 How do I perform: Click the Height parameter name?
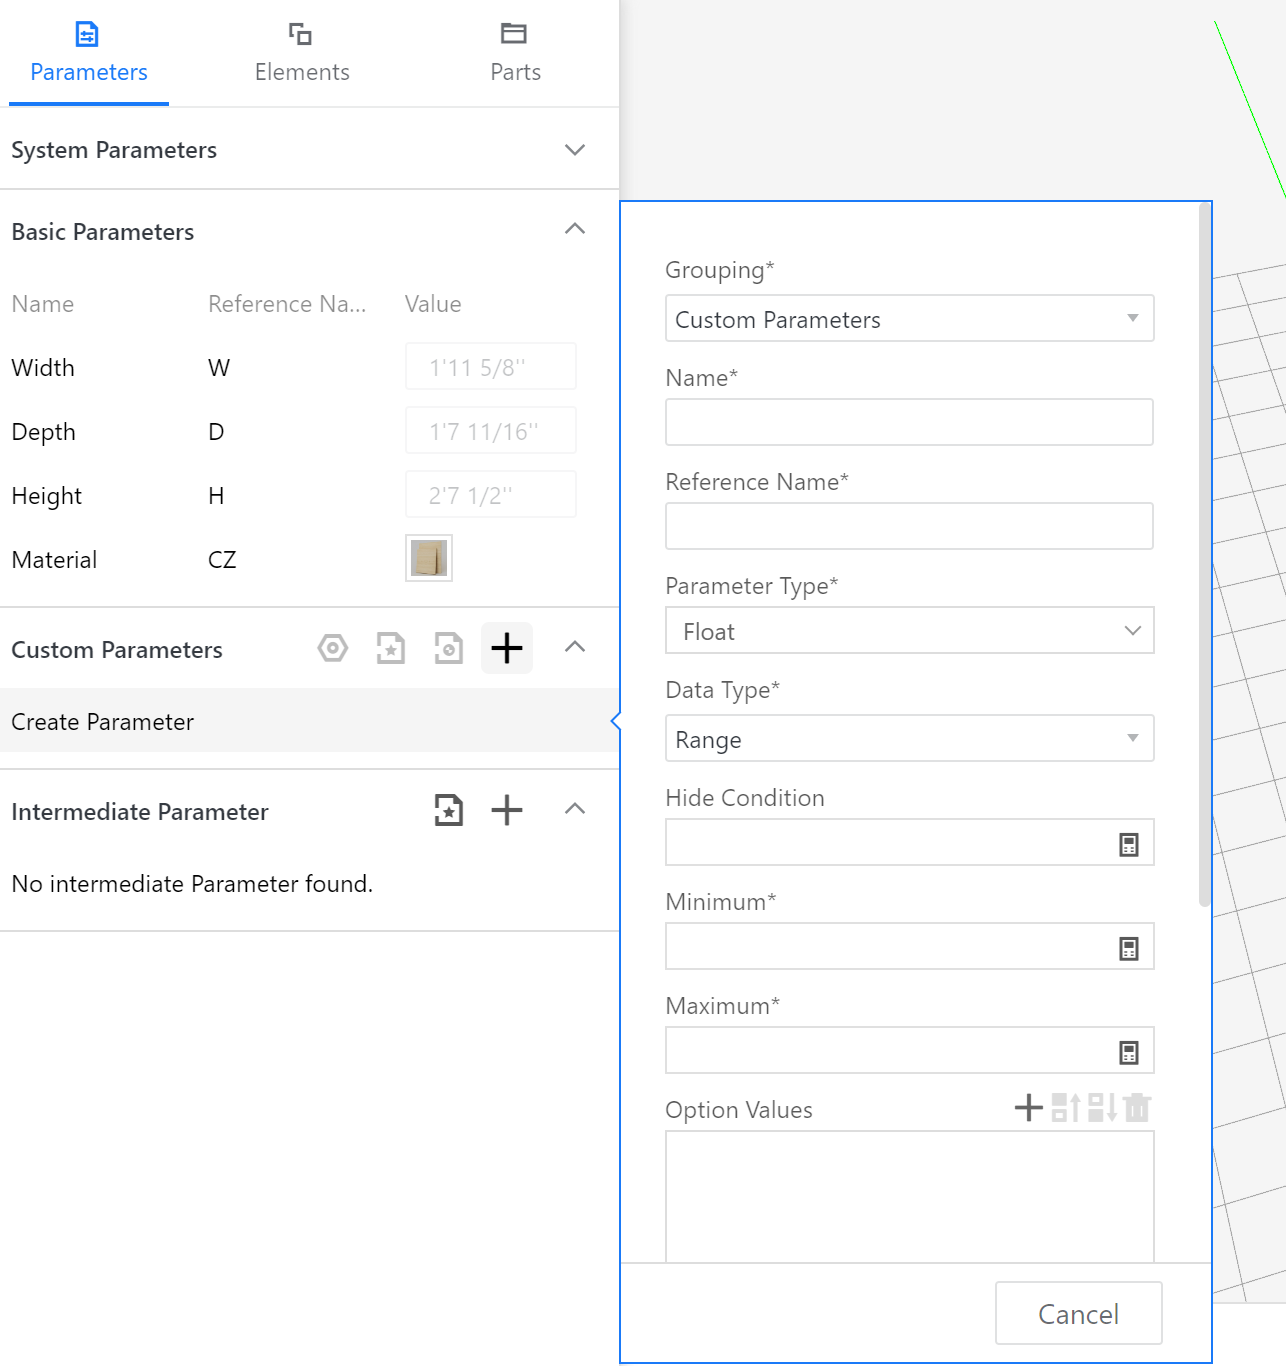47,496
